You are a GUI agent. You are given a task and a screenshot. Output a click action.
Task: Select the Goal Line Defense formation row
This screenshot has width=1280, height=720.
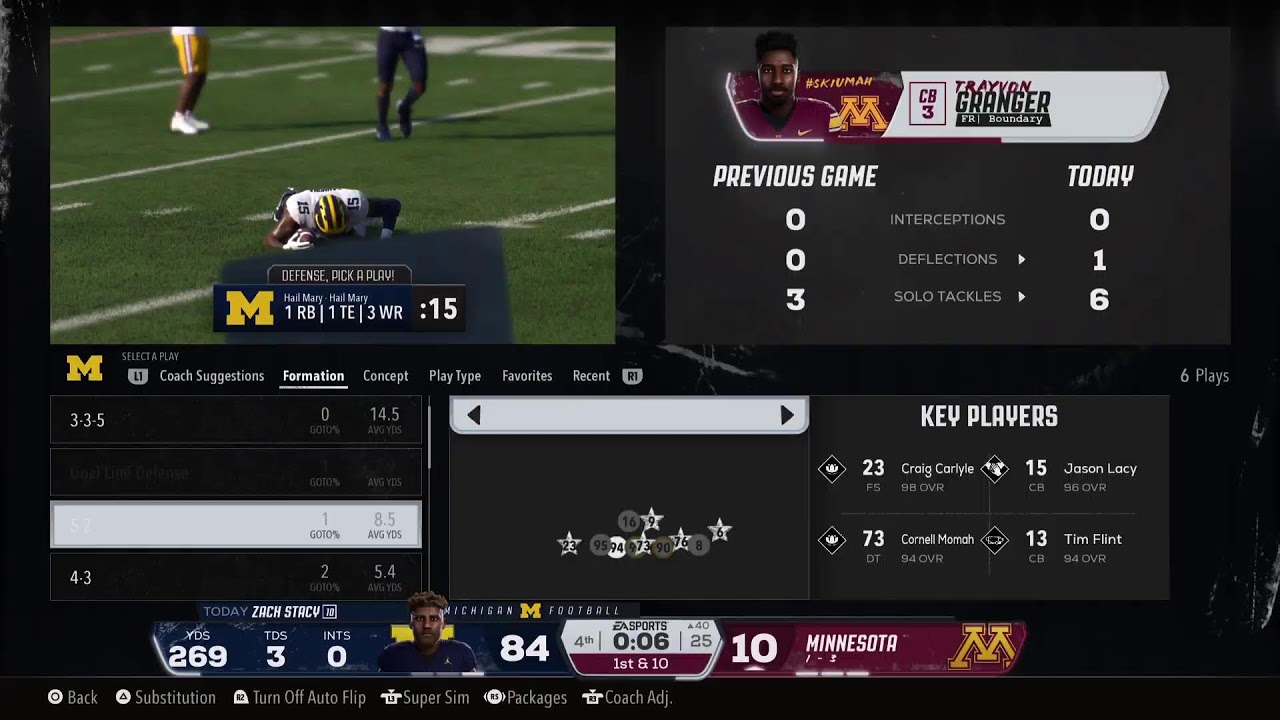236,472
